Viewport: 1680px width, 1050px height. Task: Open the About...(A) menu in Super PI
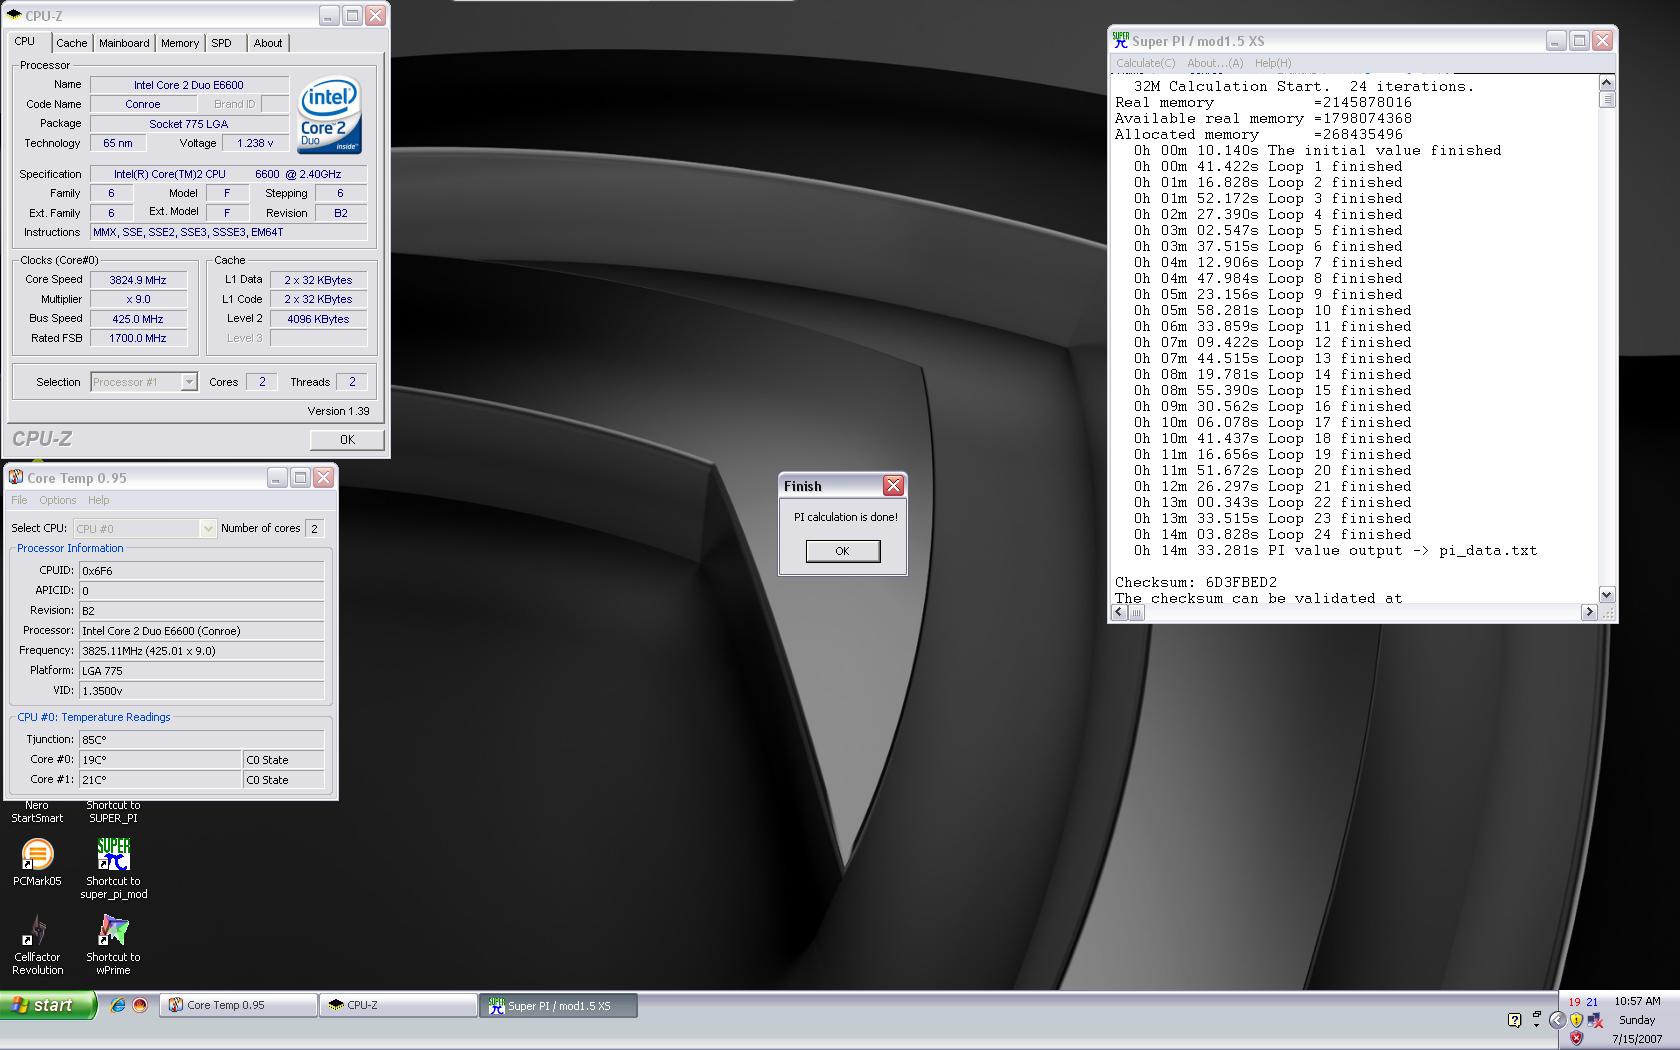click(1215, 63)
